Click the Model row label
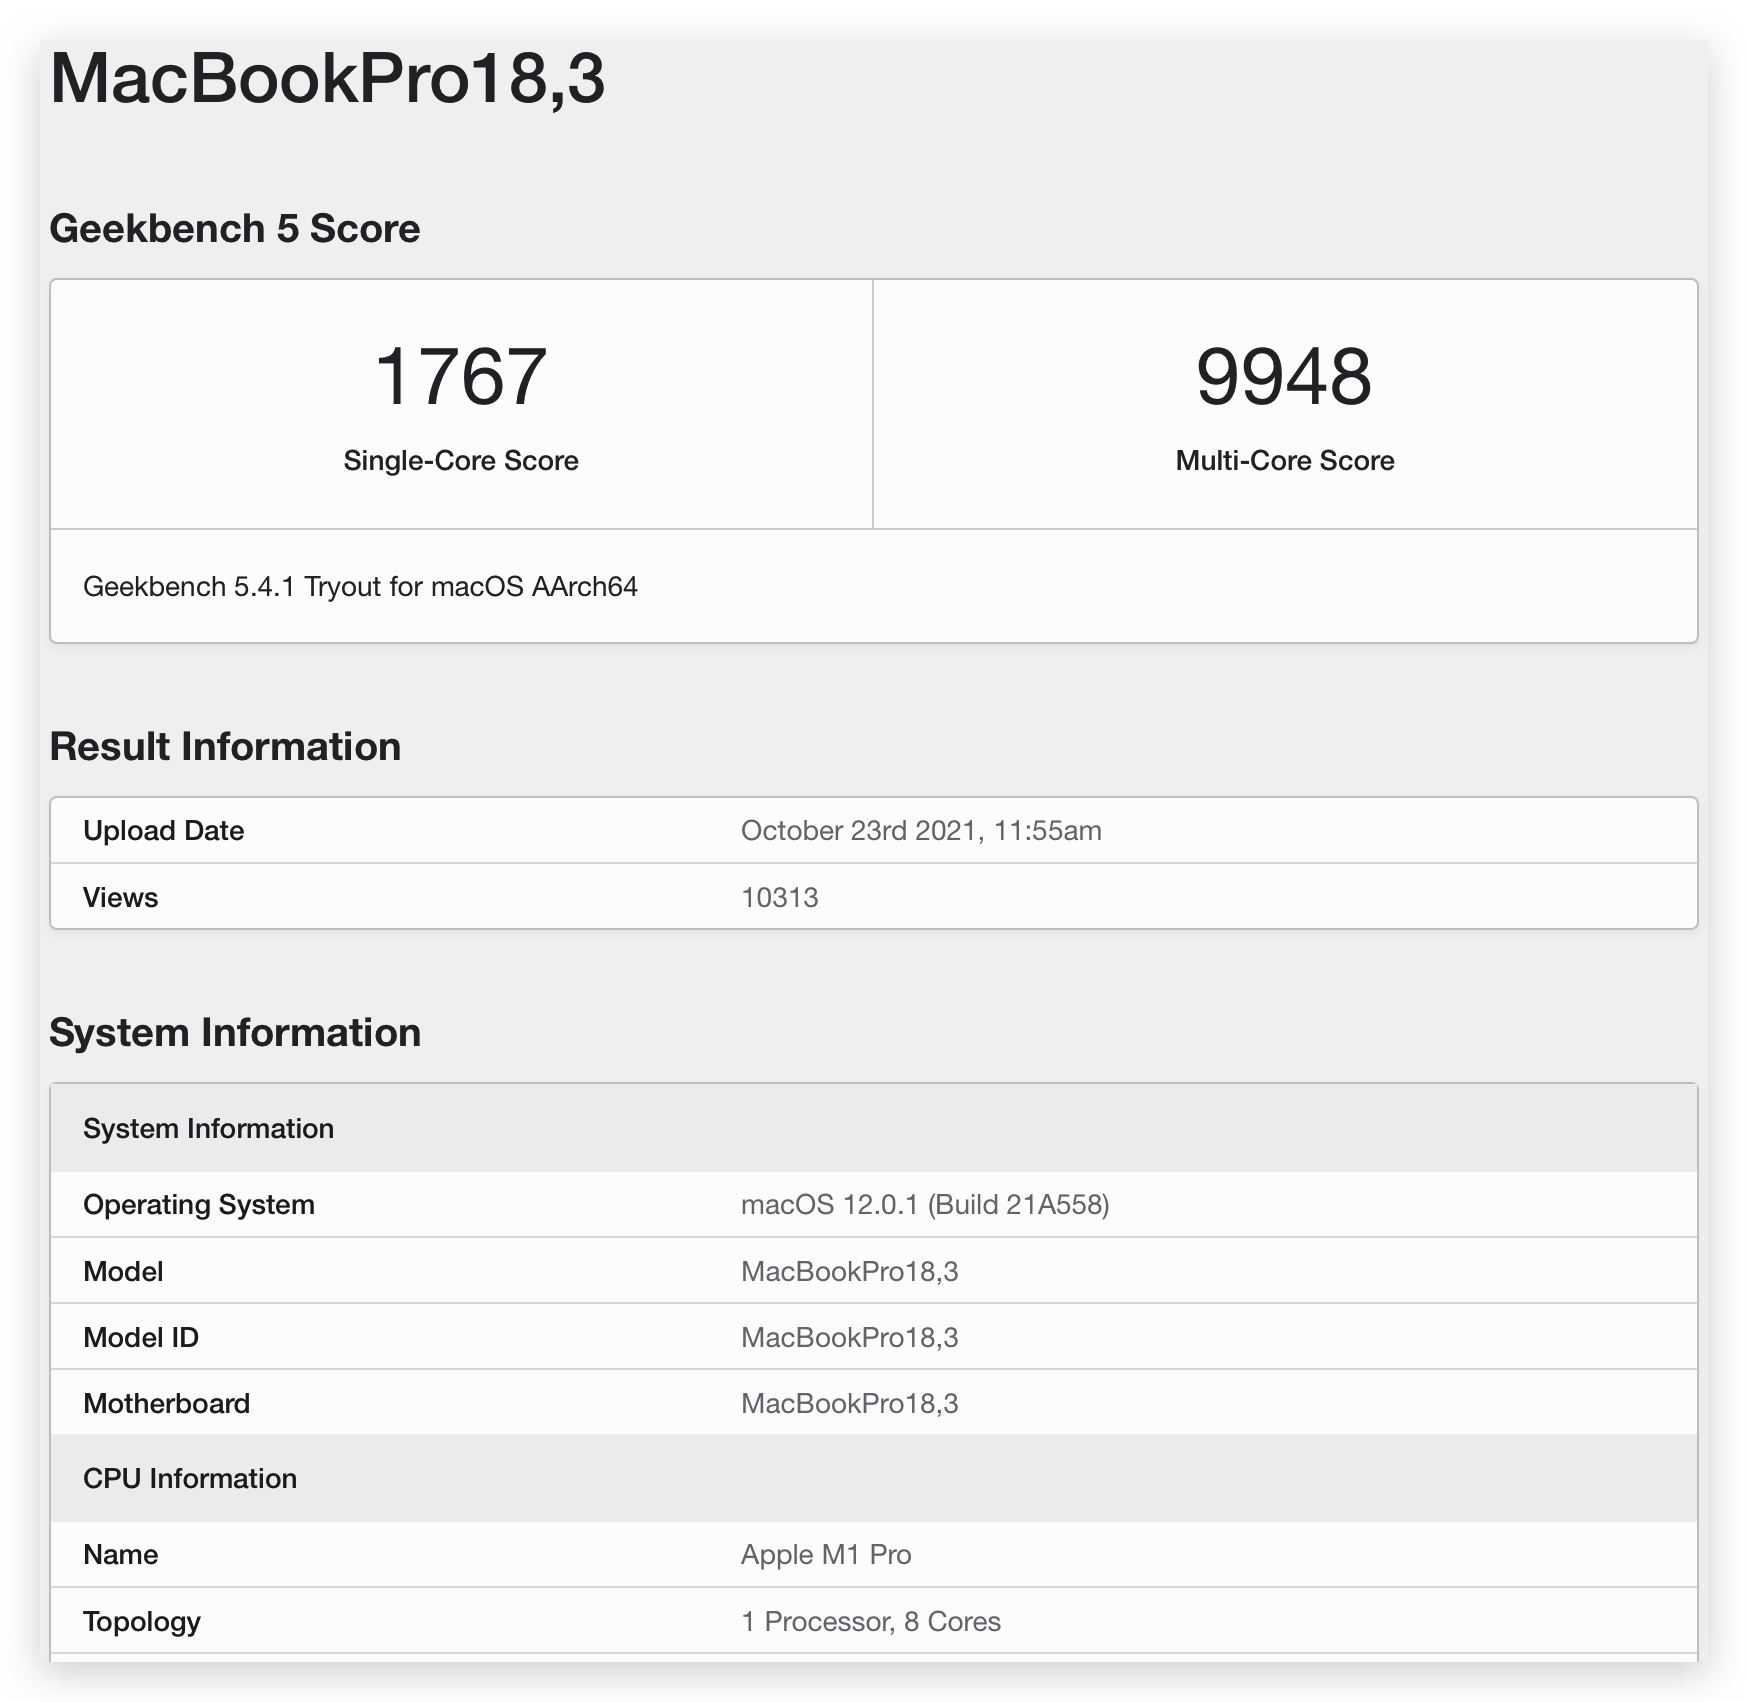Image resolution: width=1748 pixels, height=1702 pixels. pyautogui.click(x=123, y=1271)
